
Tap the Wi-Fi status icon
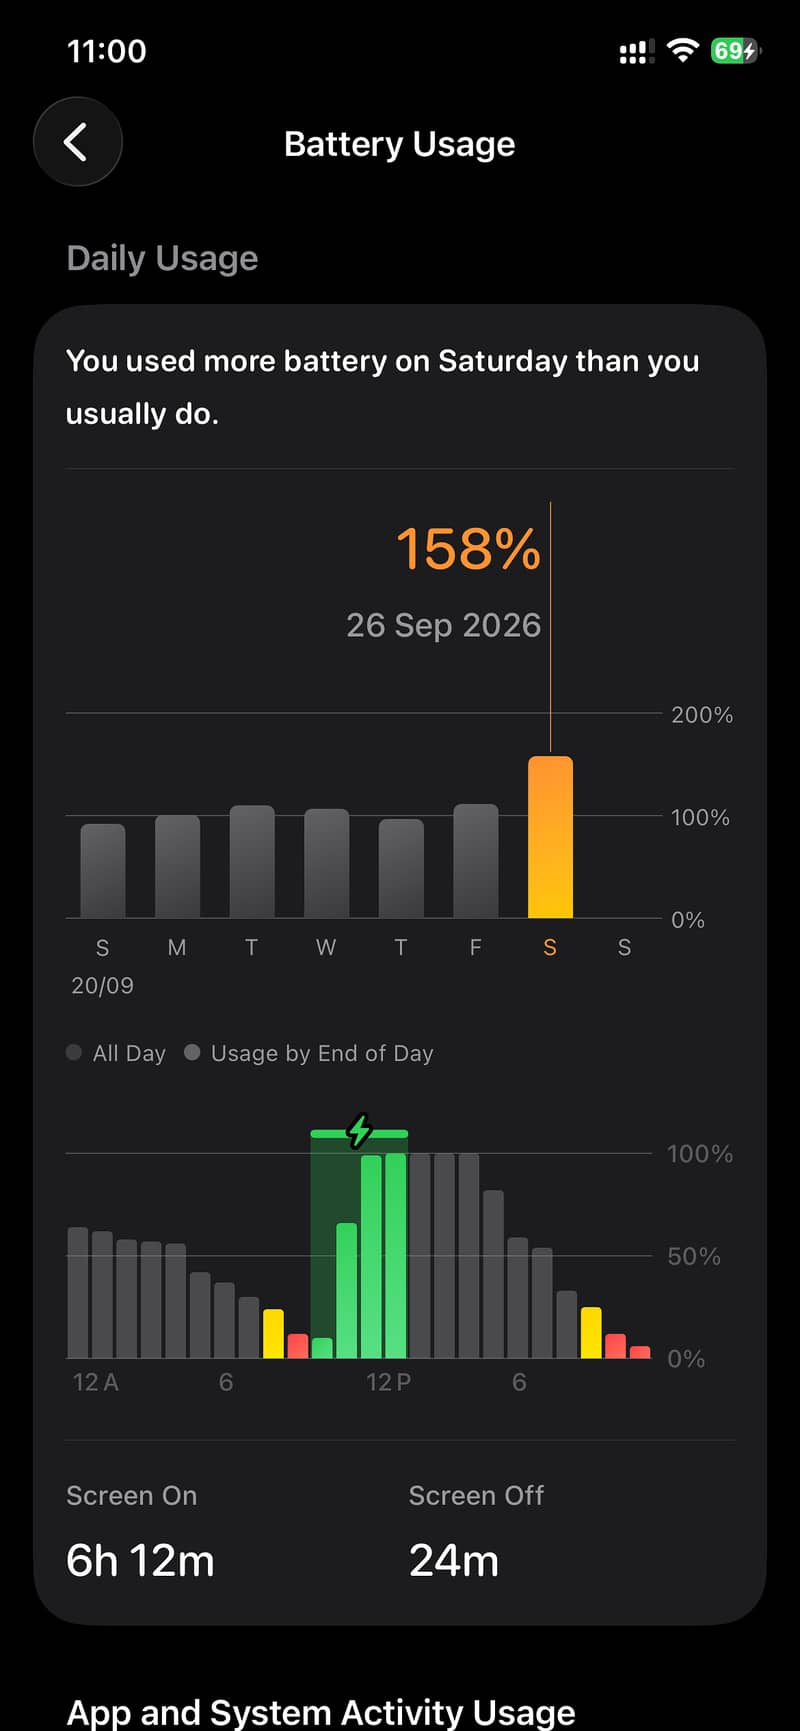pyautogui.click(x=682, y=51)
